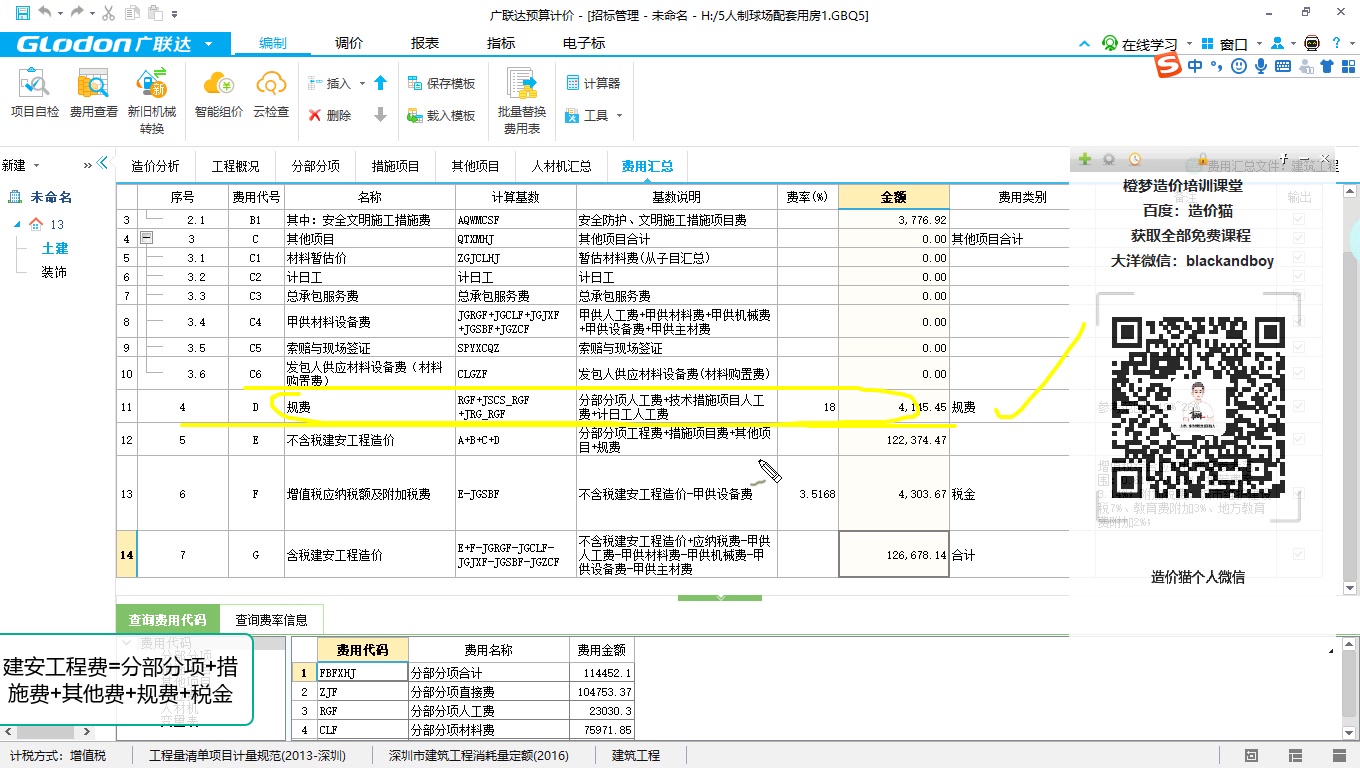Image resolution: width=1360 pixels, height=768 pixels.
Task: Open the 计算器 calculator
Action: coord(593,84)
